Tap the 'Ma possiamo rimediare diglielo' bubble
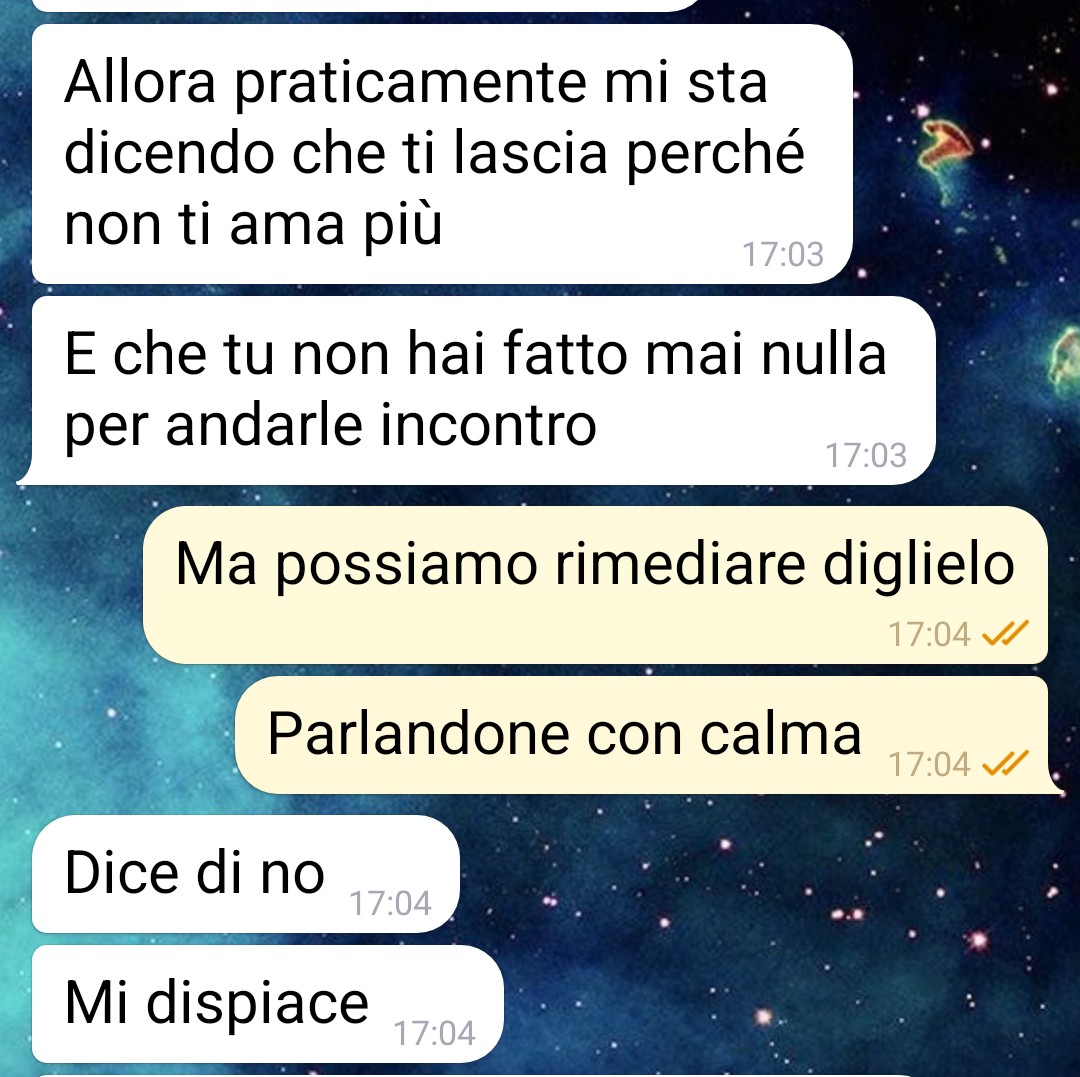The image size is (1080, 1077). [595, 585]
